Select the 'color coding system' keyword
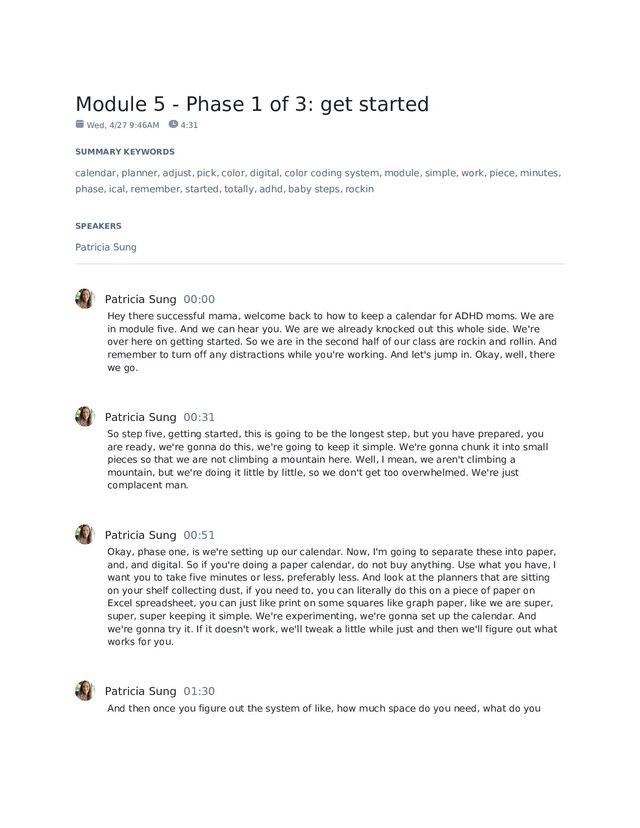This screenshot has height=828, width=640. click(x=332, y=173)
